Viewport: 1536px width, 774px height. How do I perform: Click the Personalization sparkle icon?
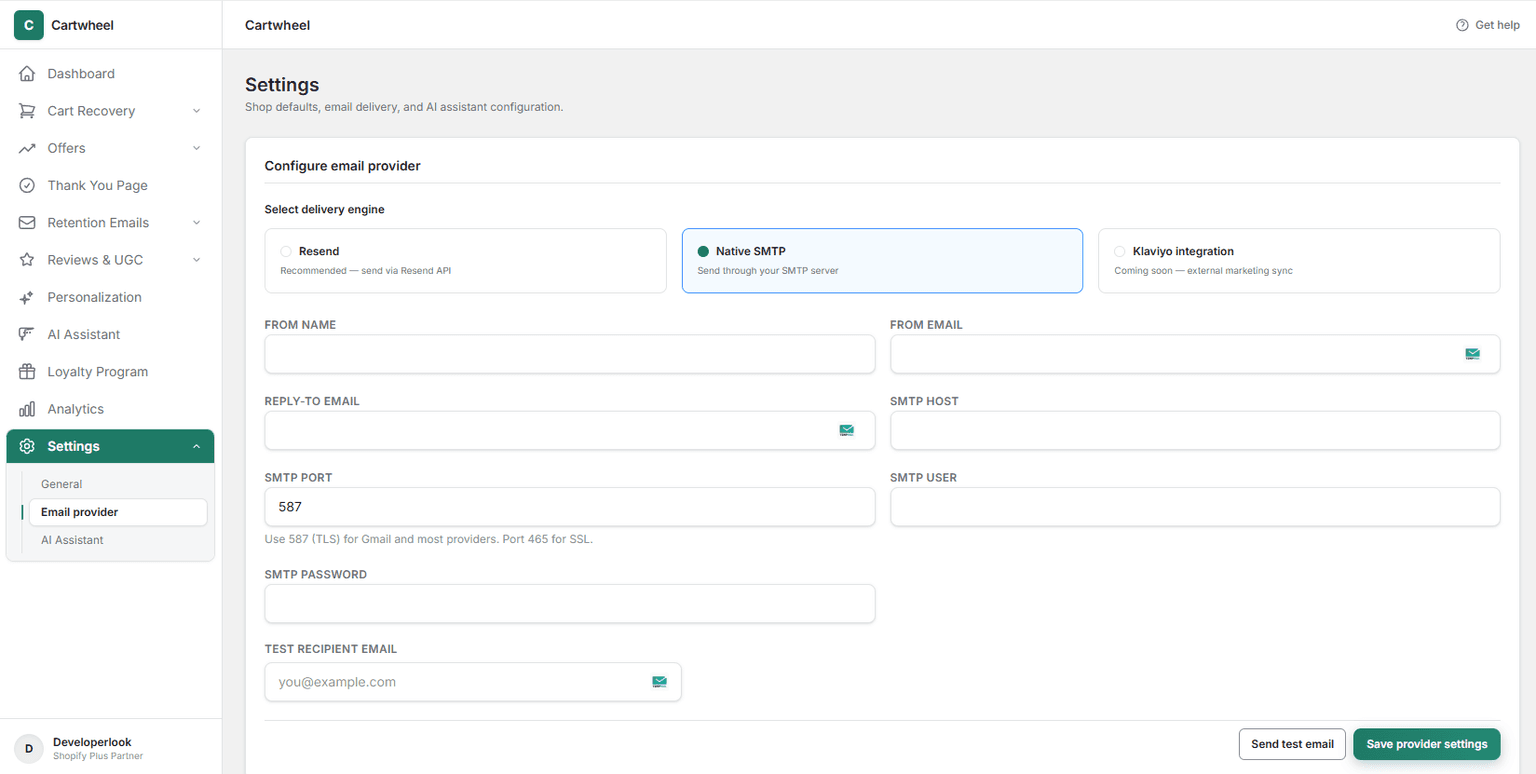pos(27,297)
